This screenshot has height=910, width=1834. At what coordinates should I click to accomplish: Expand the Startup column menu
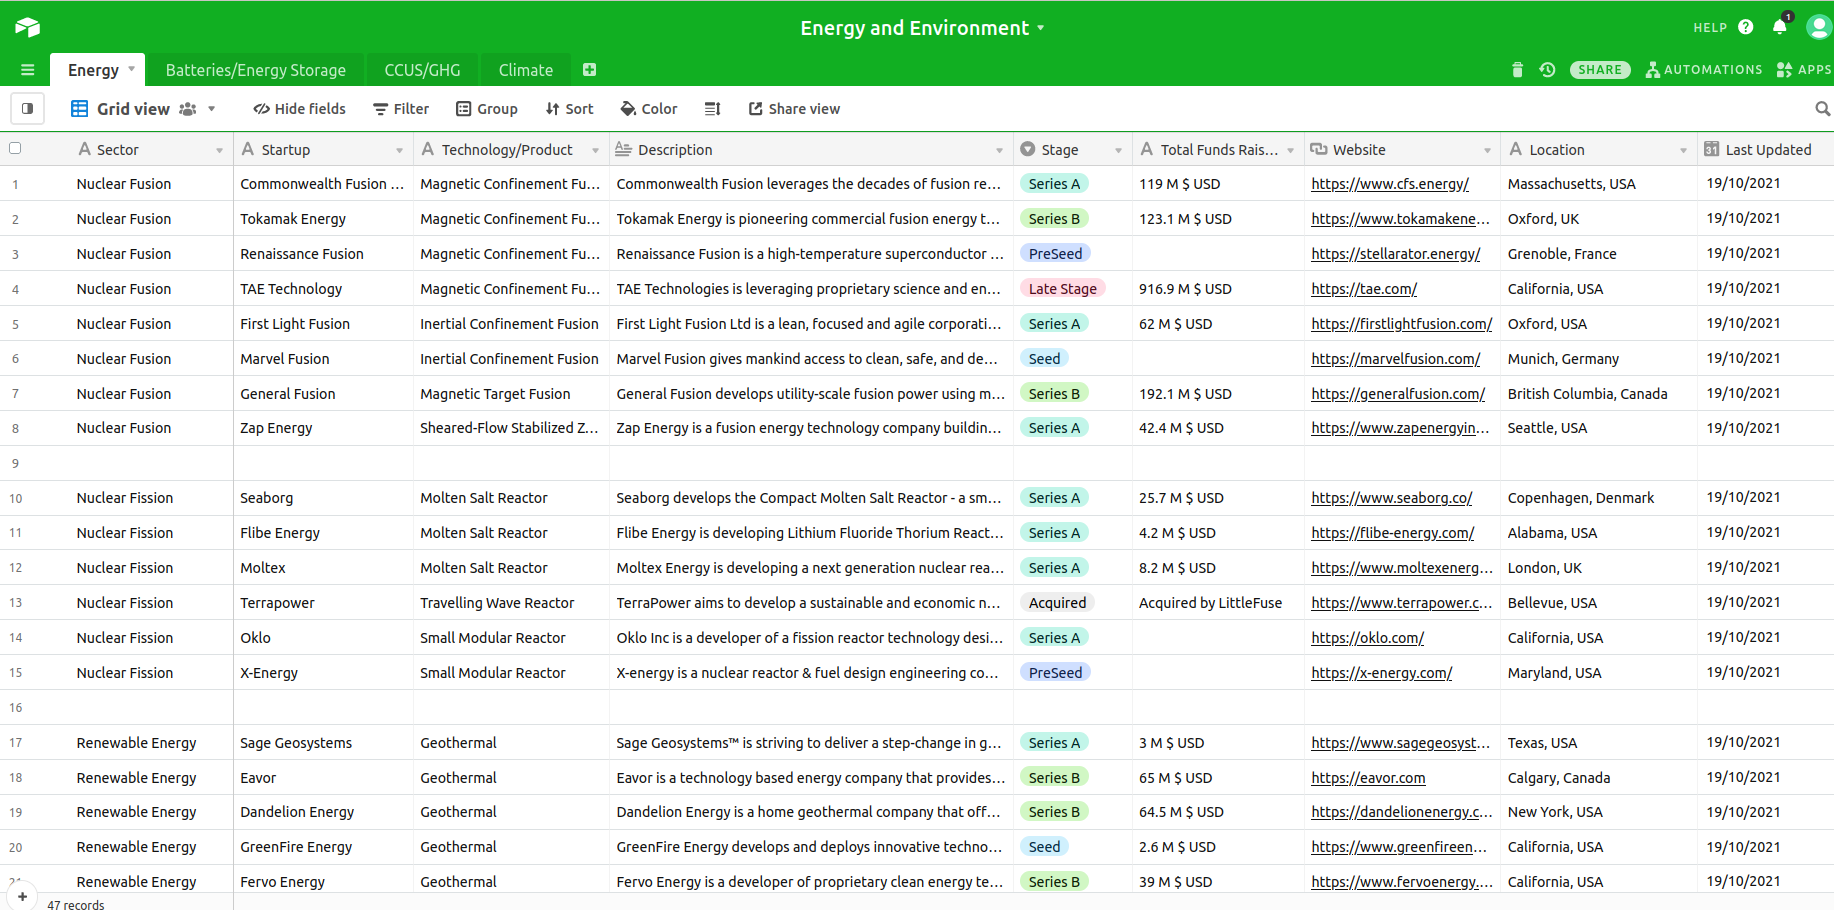(399, 150)
